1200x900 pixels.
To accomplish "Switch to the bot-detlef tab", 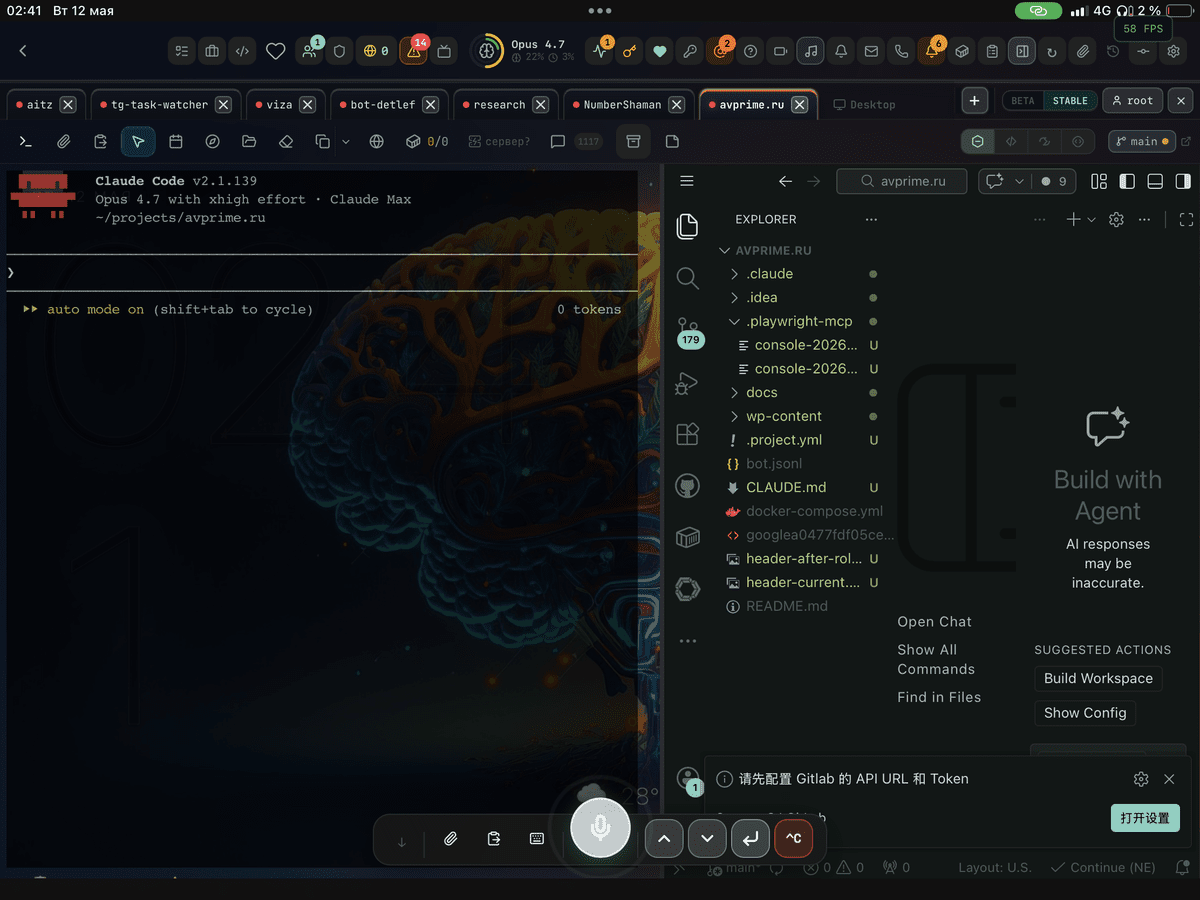I will (x=382, y=104).
